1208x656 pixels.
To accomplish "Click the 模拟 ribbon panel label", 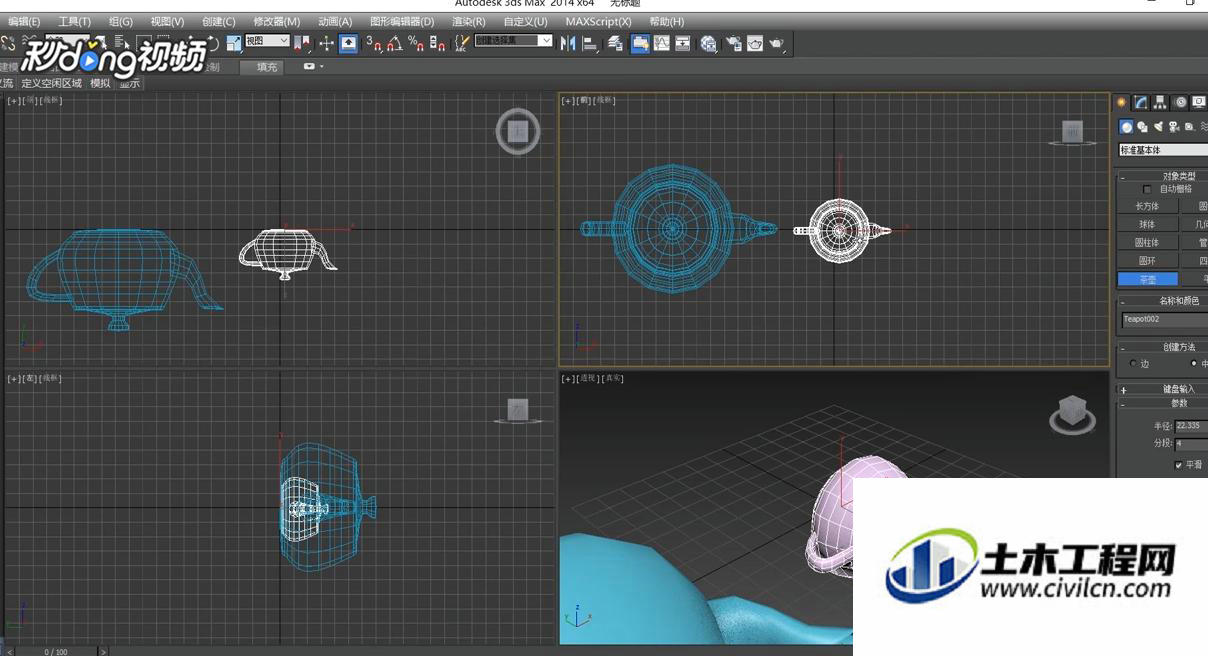I will click(x=100, y=83).
